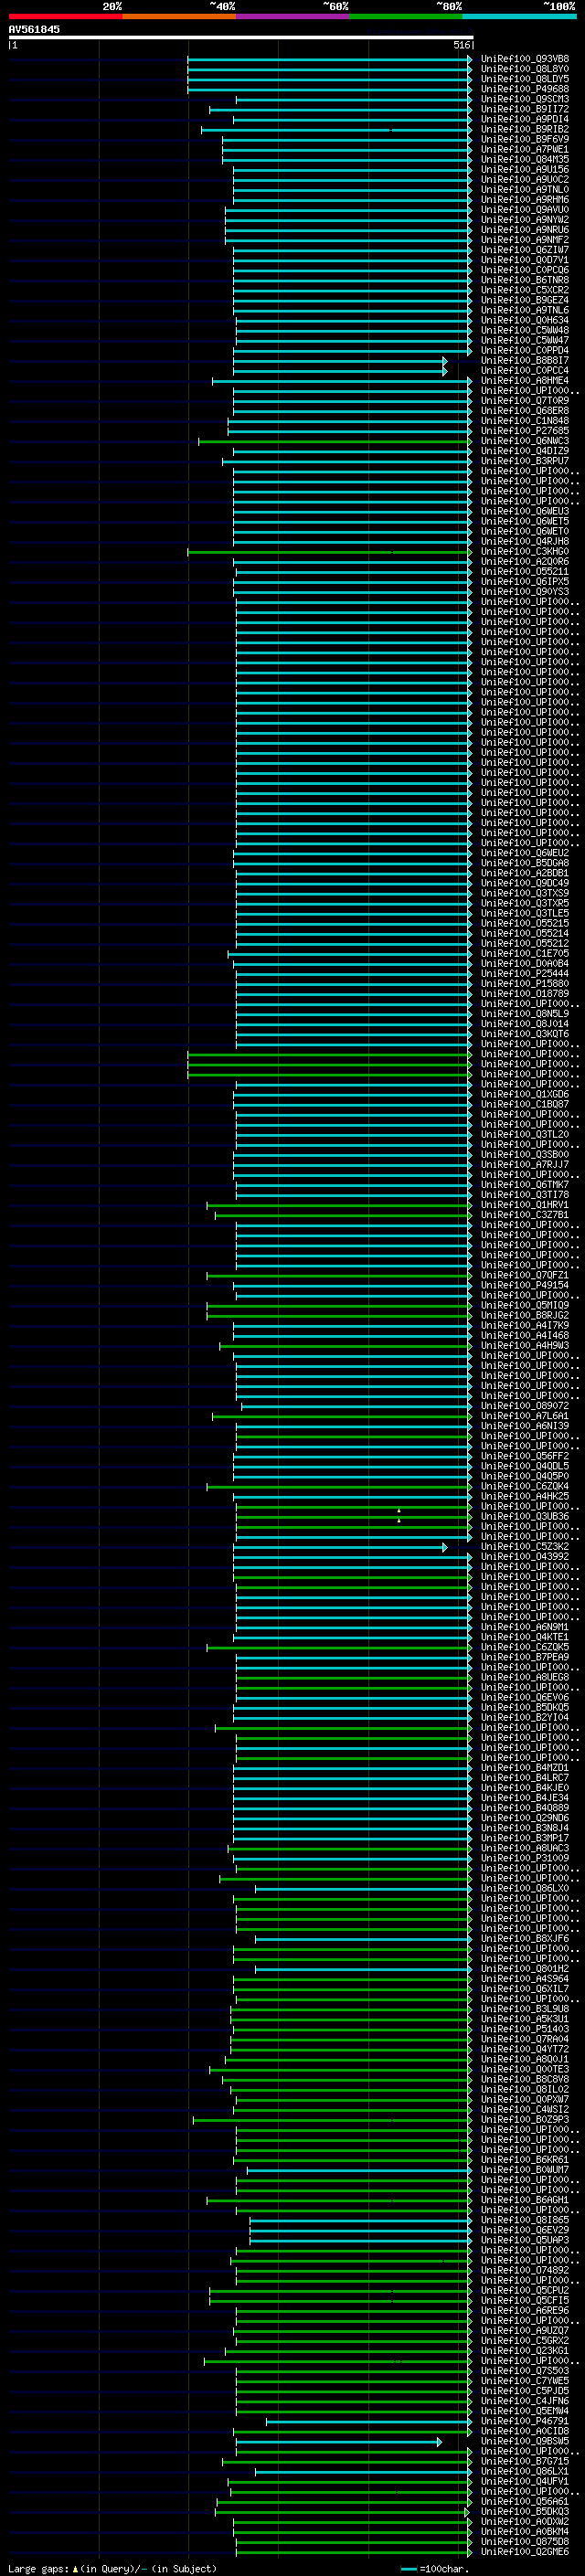Click the UniRef100_A7L6A1 label
Image resolution: width=585 pixels, height=2576 pixels.
point(525,1416)
